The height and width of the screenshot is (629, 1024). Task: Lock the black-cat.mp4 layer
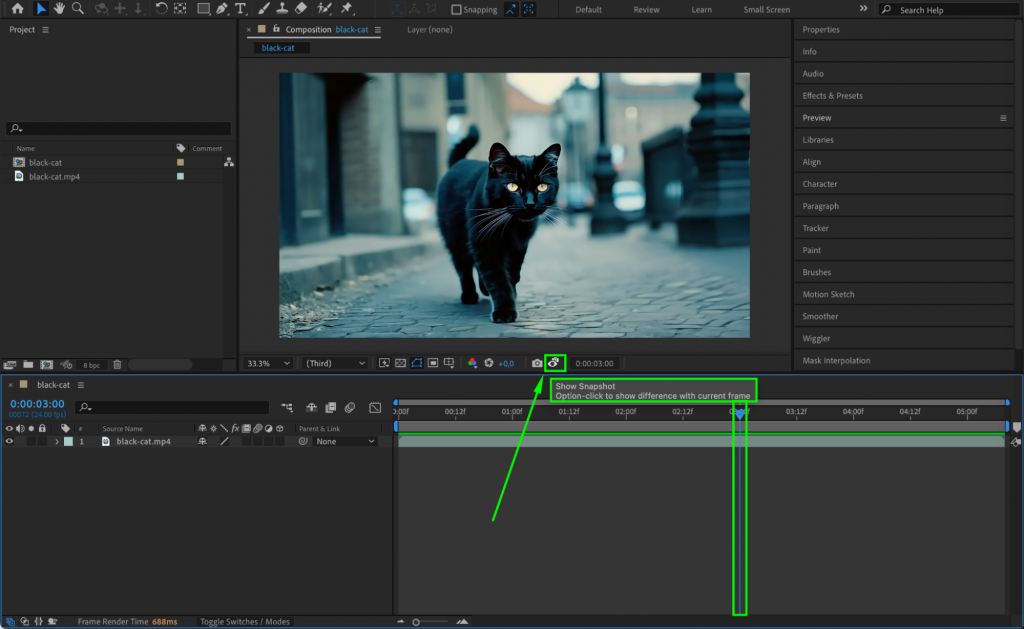pos(42,441)
